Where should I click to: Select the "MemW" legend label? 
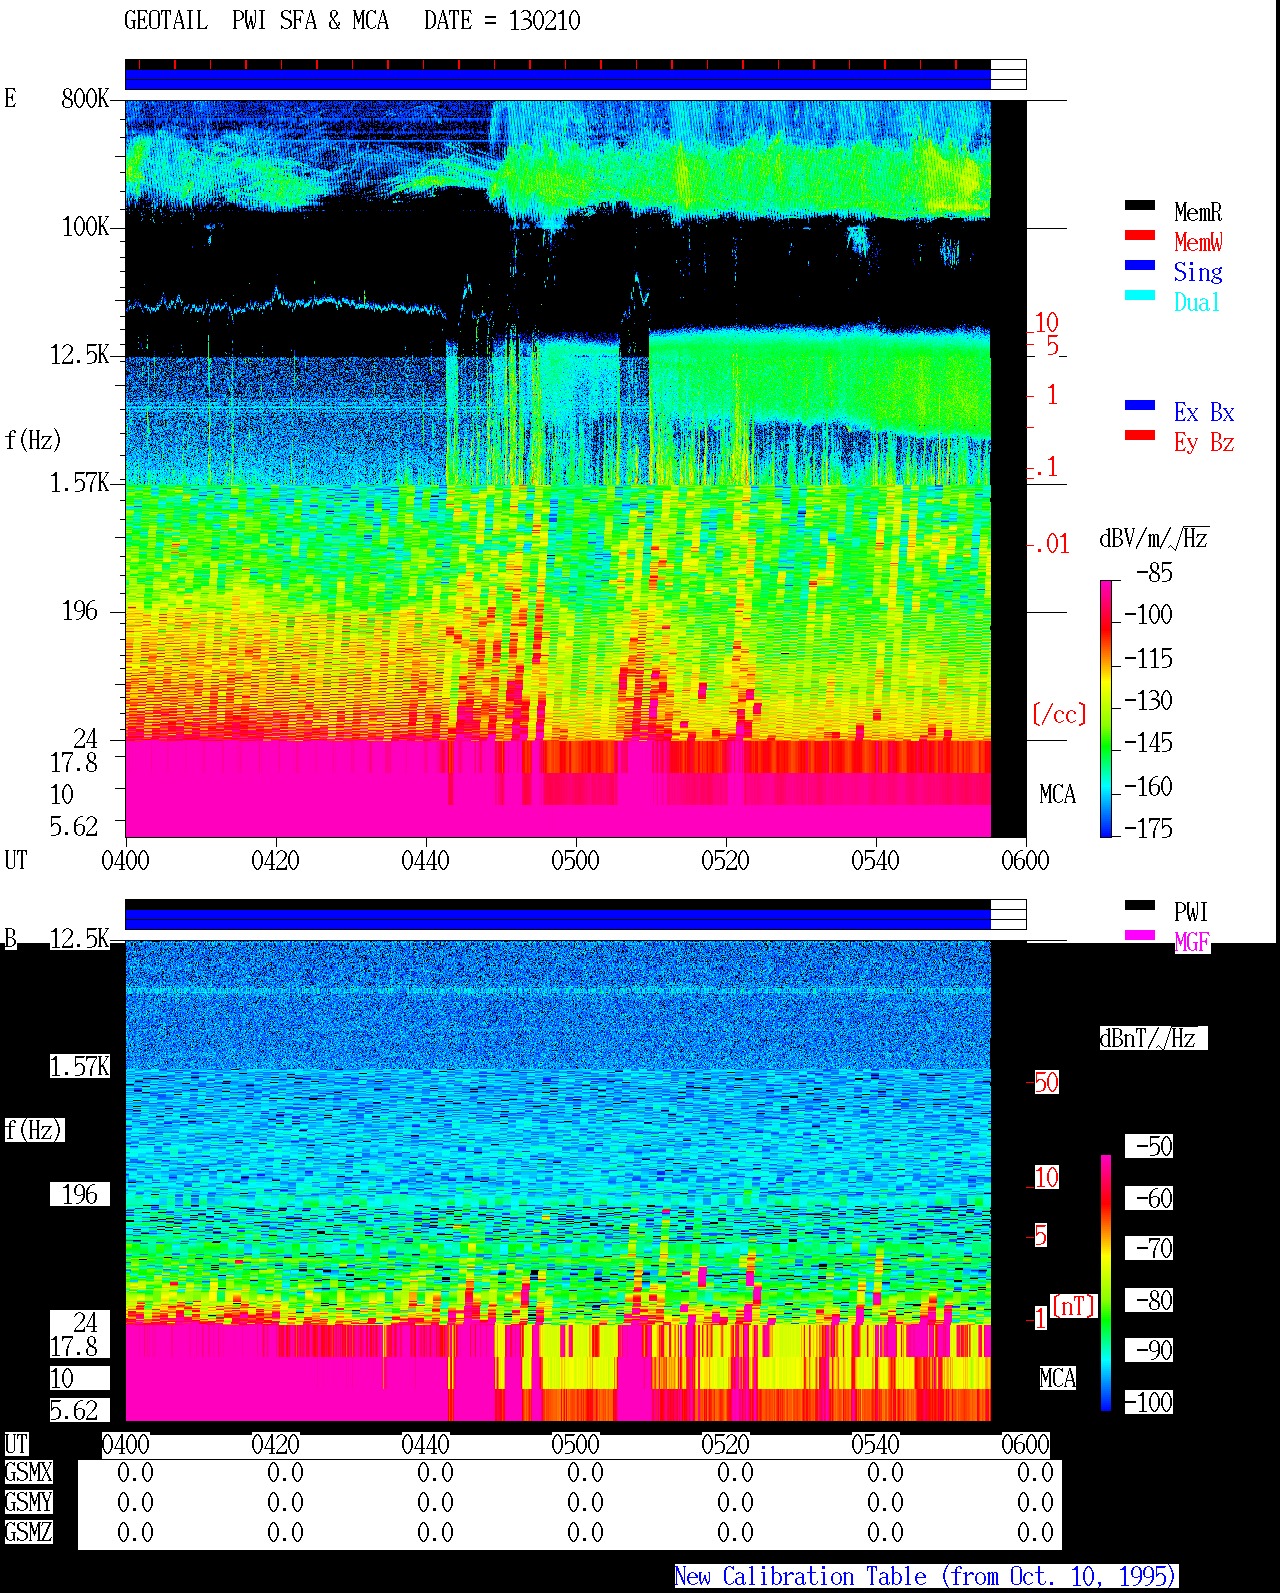pos(1198,242)
